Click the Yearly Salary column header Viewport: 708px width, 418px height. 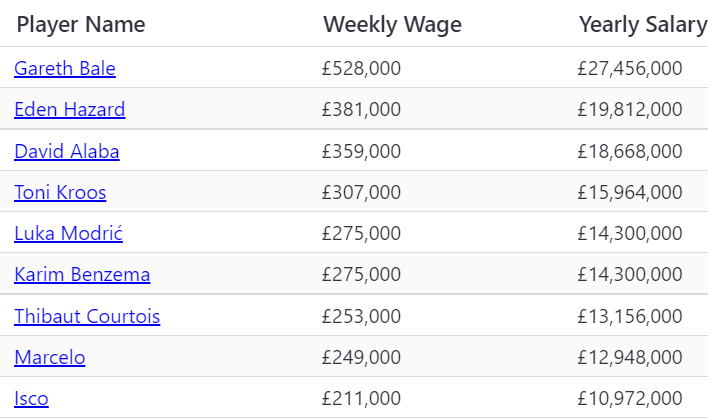[x=642, y=24]
